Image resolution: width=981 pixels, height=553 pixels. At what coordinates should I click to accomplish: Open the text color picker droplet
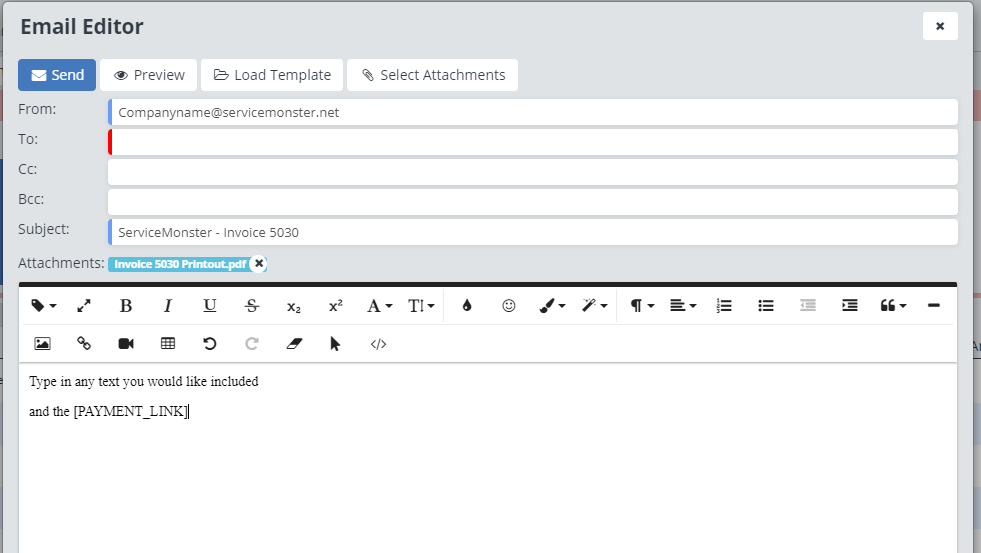[466, 306]
